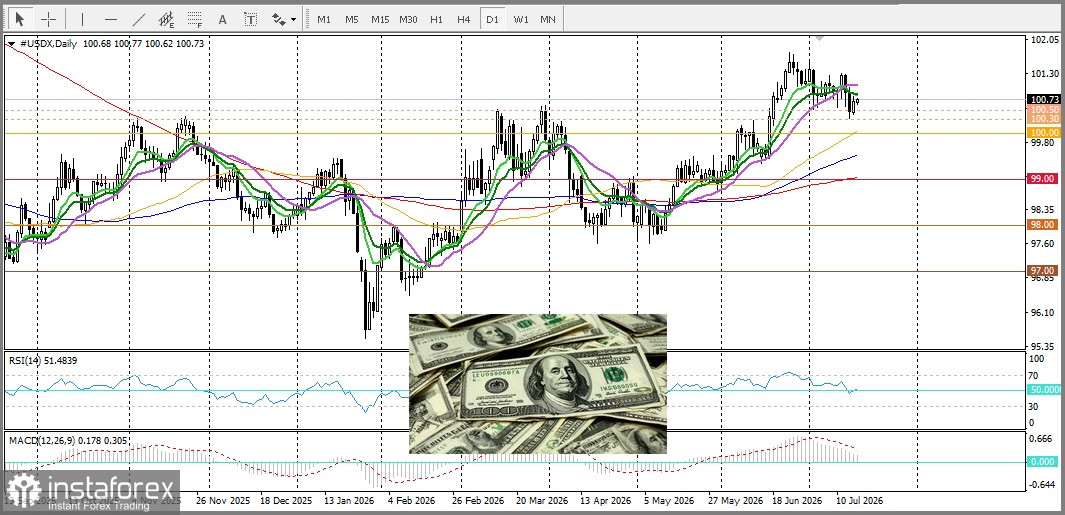This screenshot has height=515, width=1065.
Task: Toggle the D1 daily timeframe
Action: tap(492, 20)
